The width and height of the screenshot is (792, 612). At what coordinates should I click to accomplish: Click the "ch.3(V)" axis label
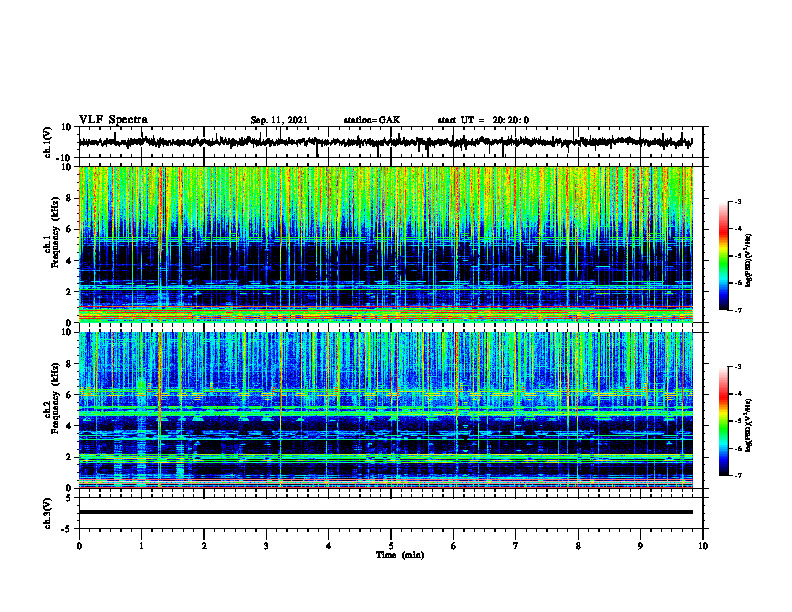coord(48,513)
